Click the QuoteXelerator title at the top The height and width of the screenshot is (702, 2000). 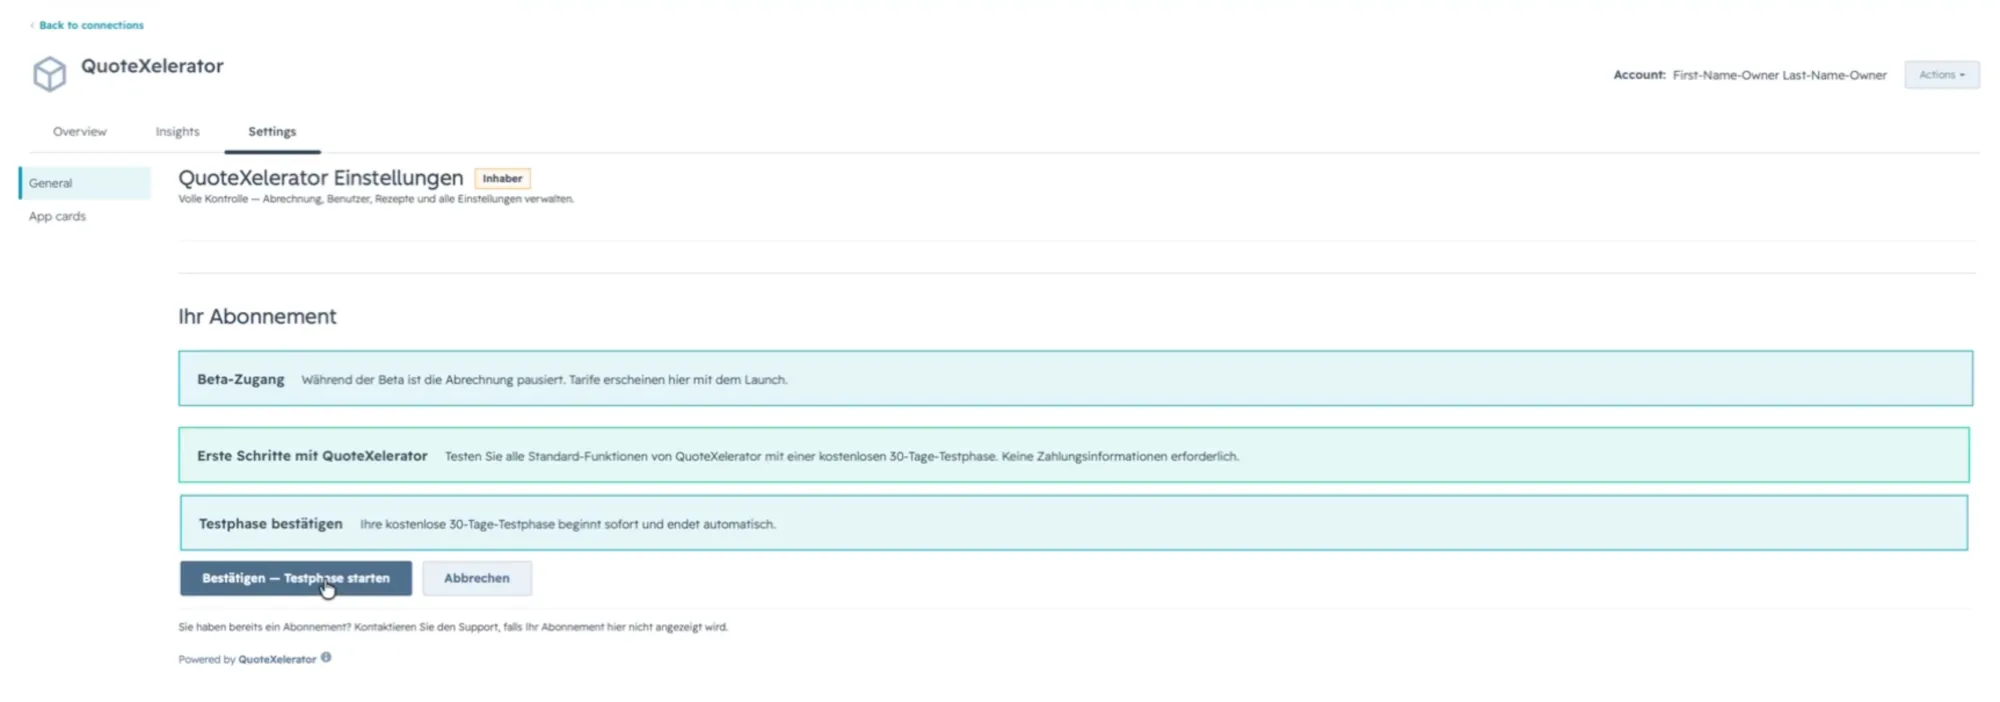point(152,66)
